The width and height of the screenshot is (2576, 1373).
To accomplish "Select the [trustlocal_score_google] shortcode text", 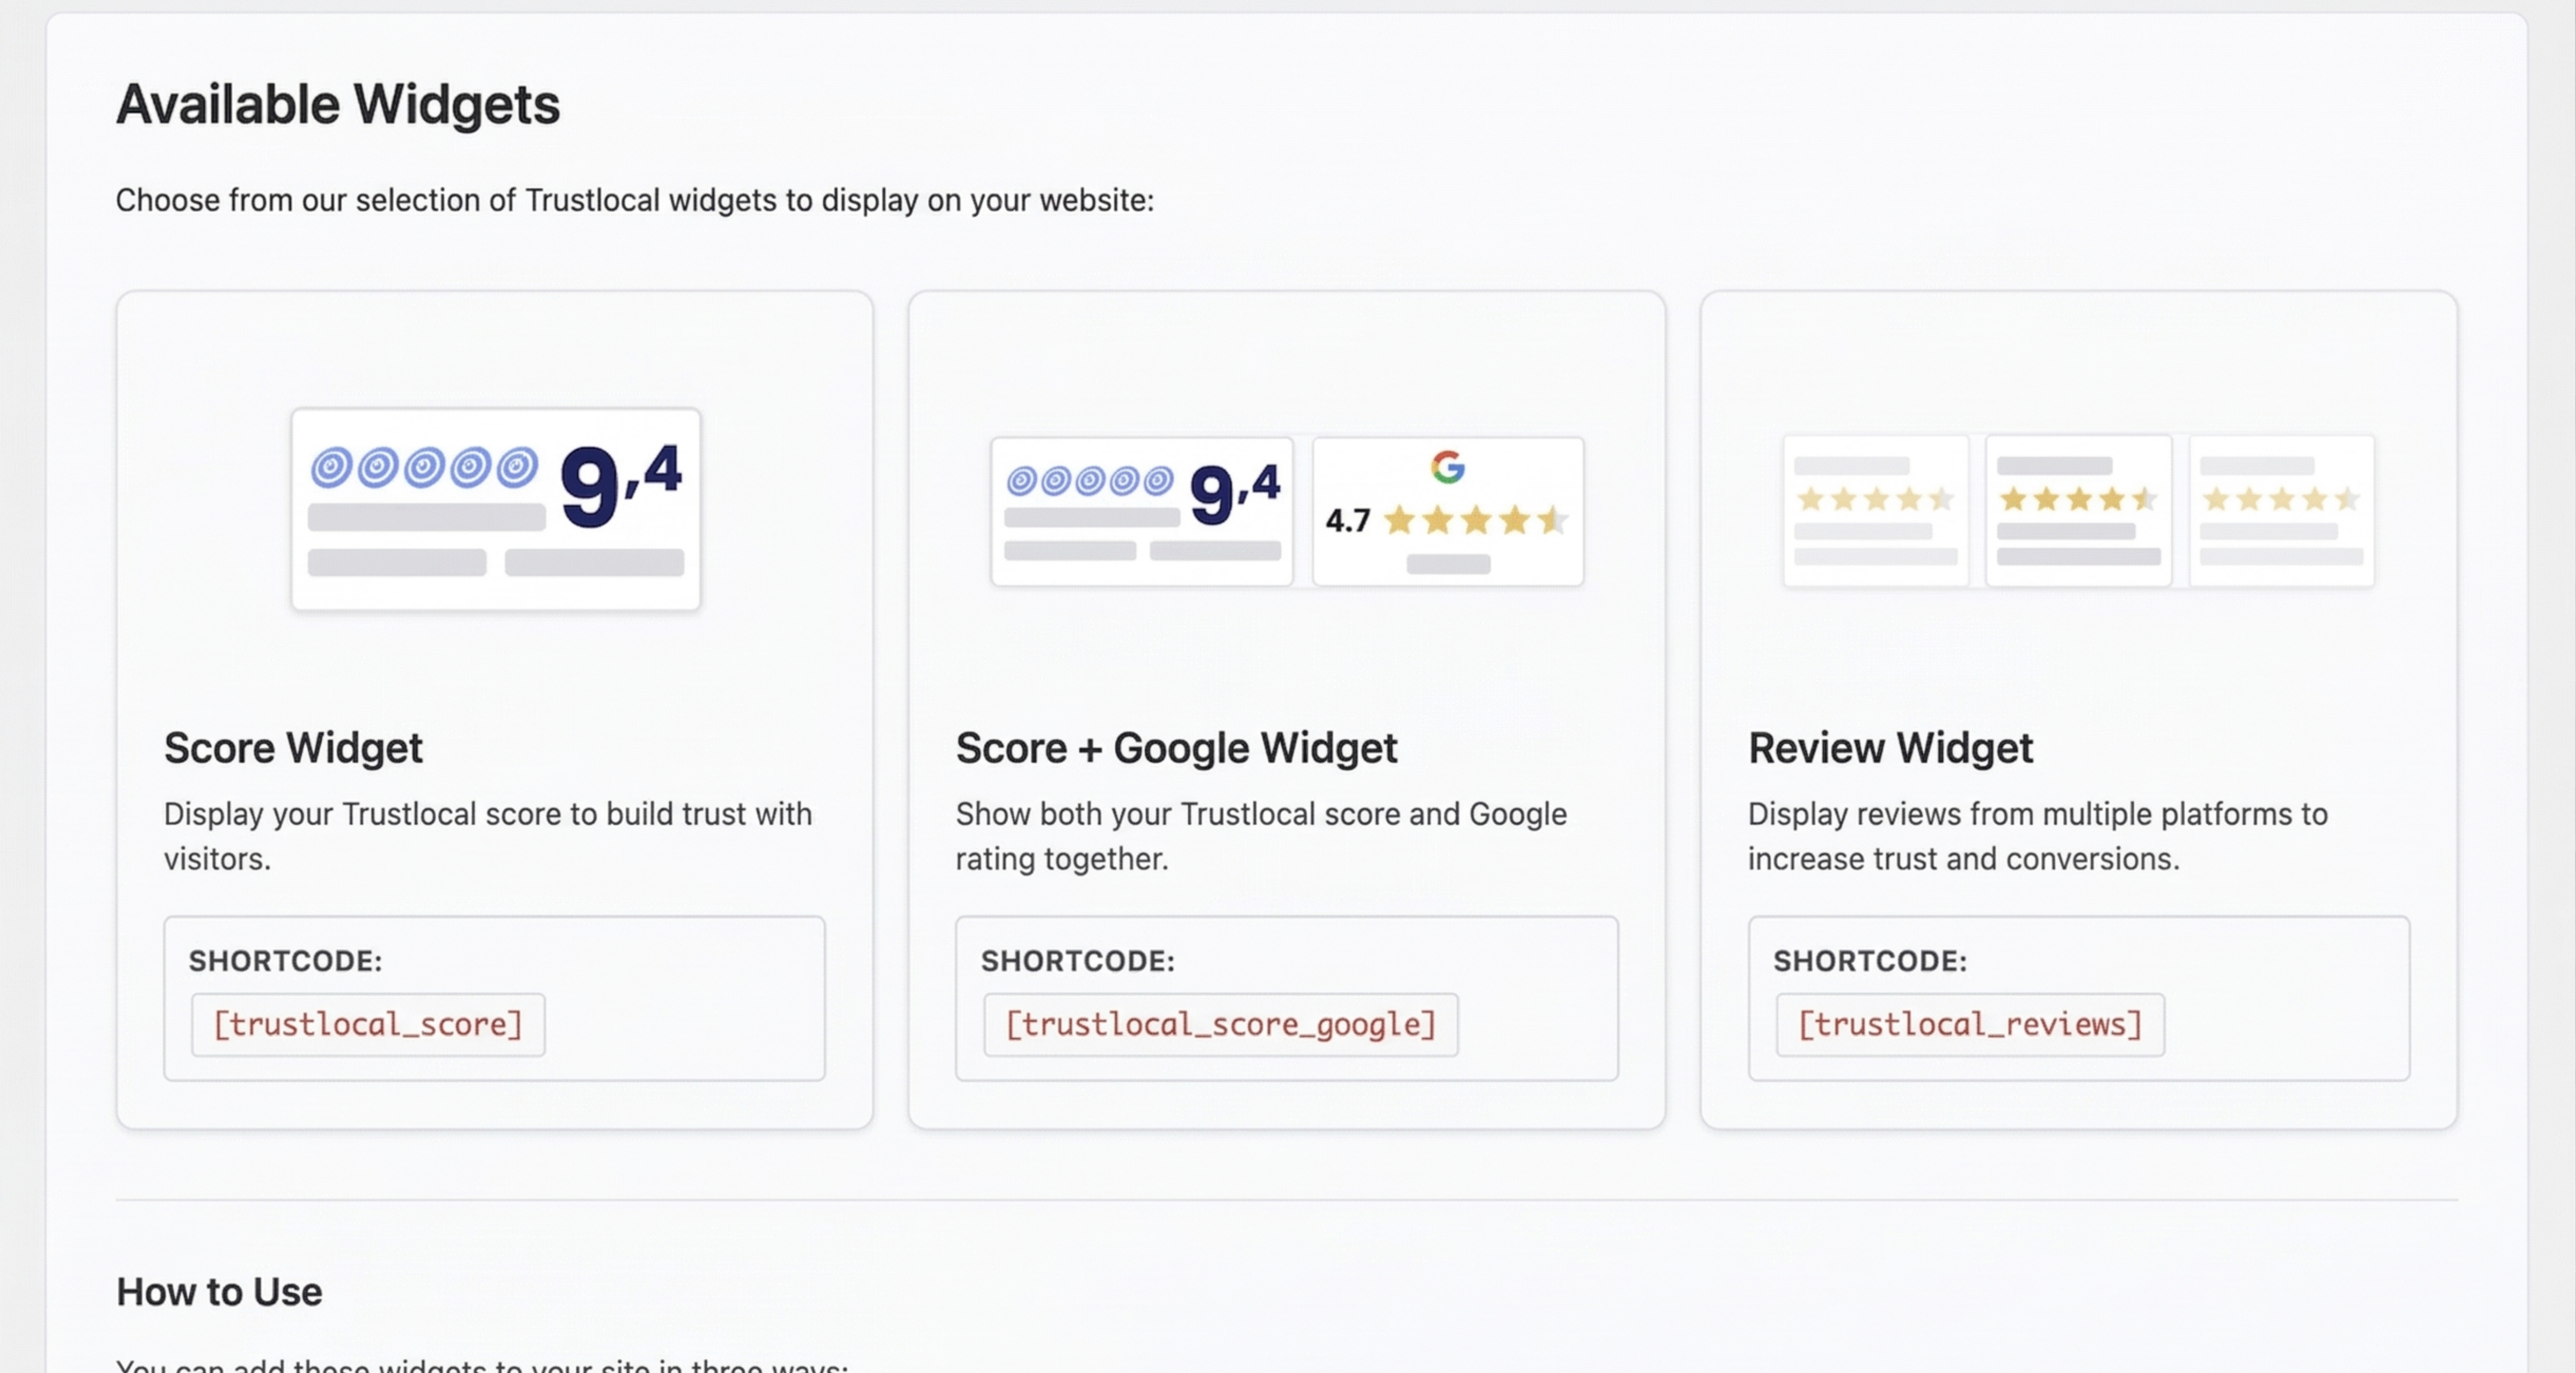I will (1221, 1024).
